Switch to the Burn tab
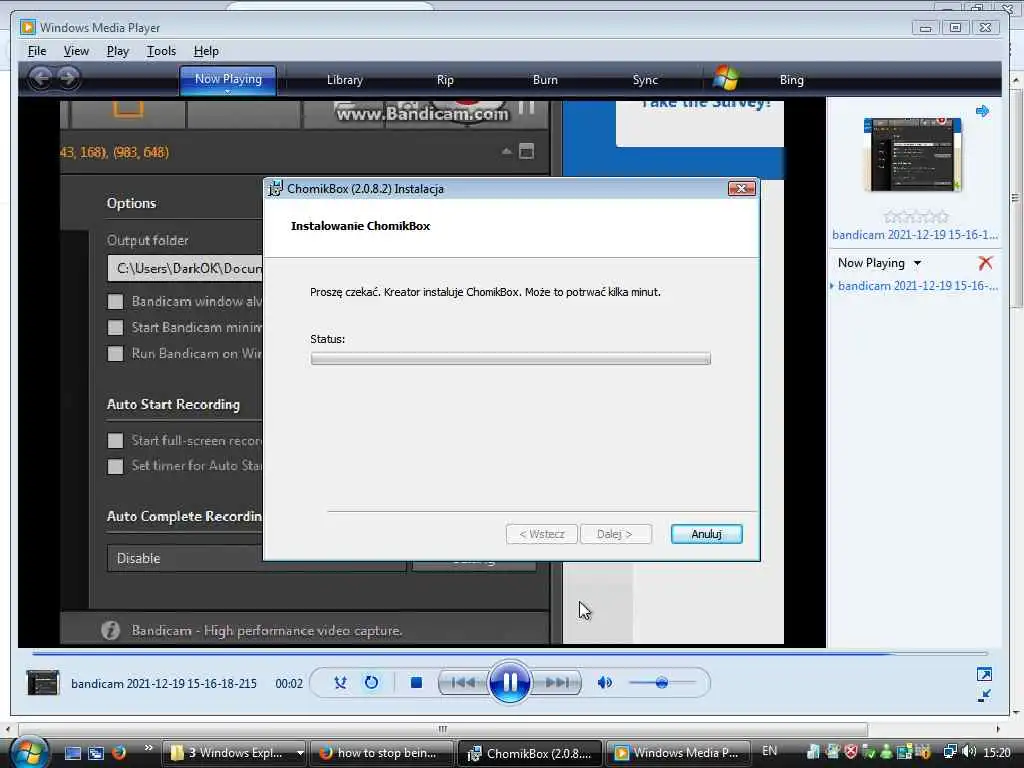The height and width of the screenshot is (768, 1024). coord(545,80)
